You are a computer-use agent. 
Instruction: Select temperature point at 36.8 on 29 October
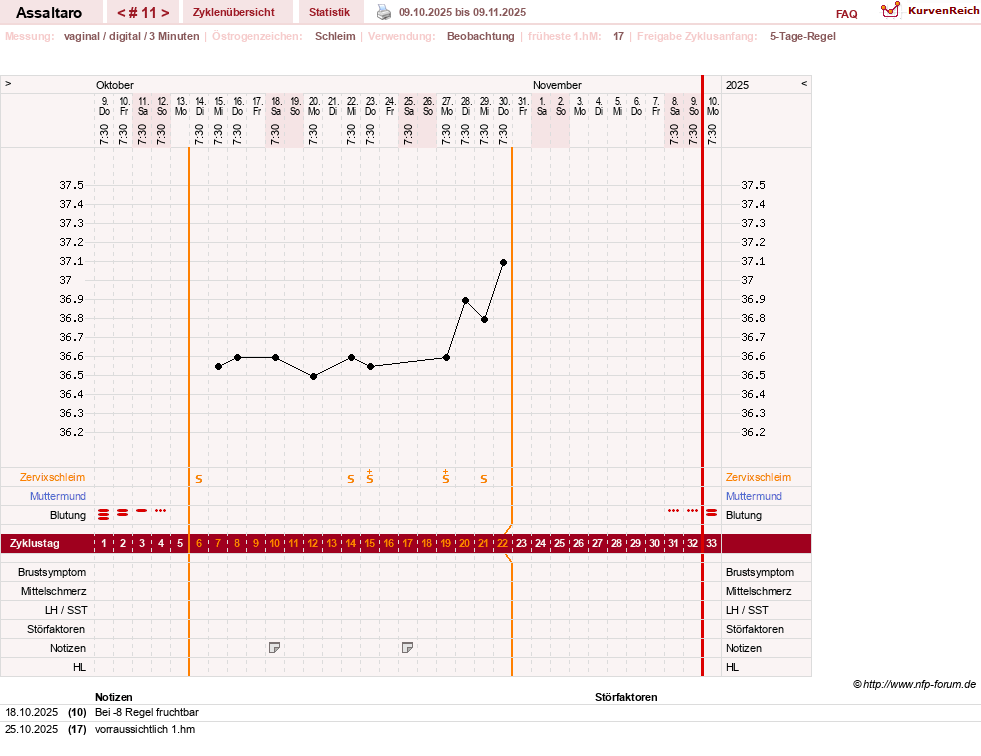click(x=484, y=319)
